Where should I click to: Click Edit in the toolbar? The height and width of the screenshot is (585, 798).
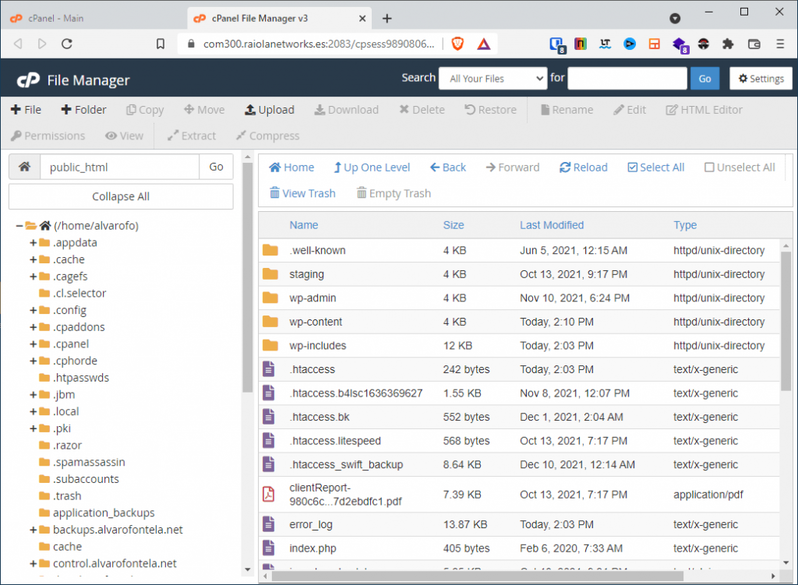630,109
